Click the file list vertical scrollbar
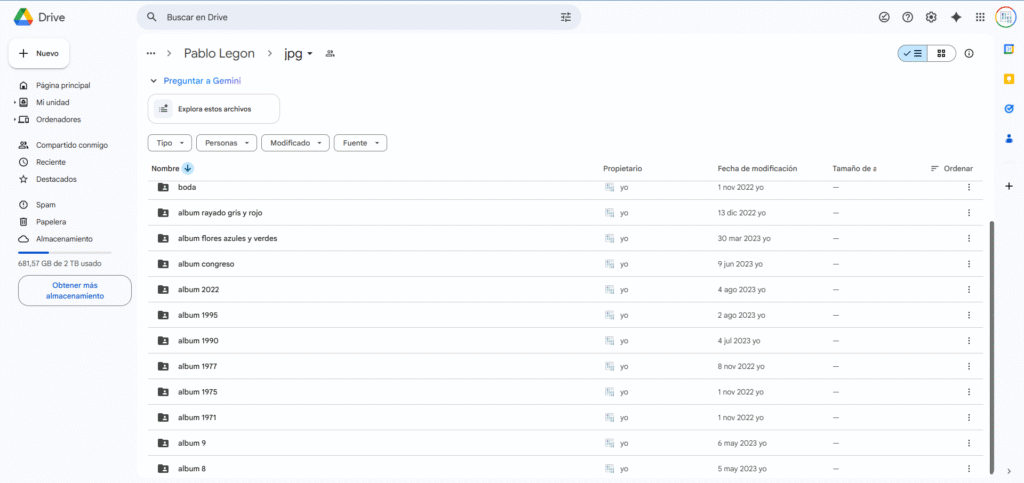Viewport: 1024px width, 483px height. [x=993, y=346]
